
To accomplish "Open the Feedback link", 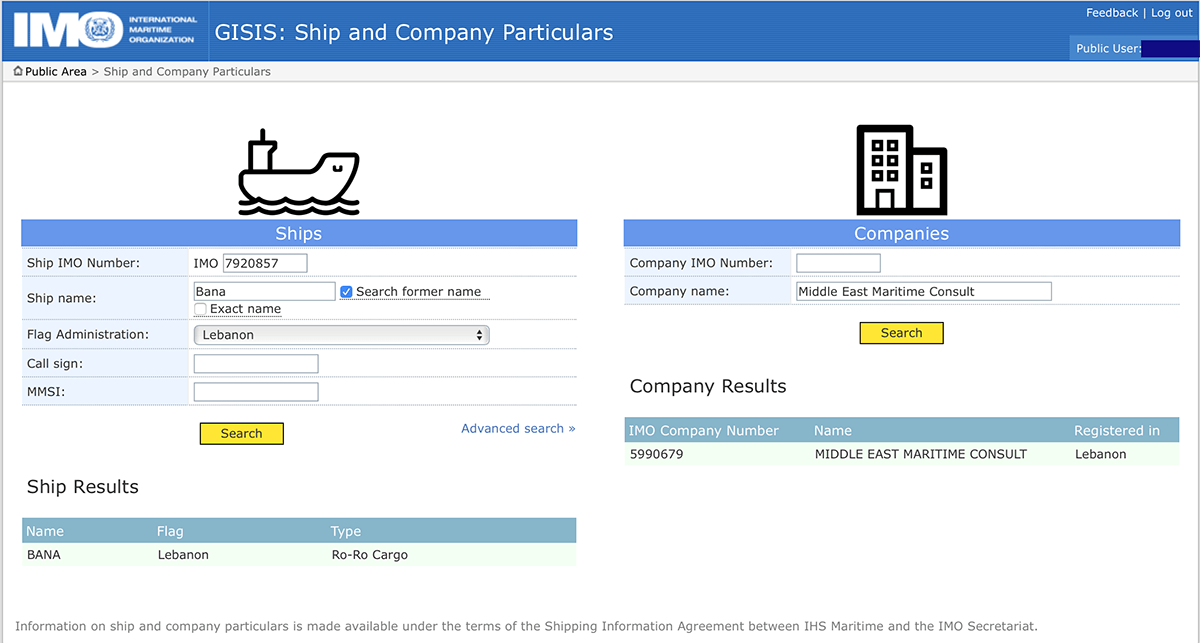I will (1111, 13).
